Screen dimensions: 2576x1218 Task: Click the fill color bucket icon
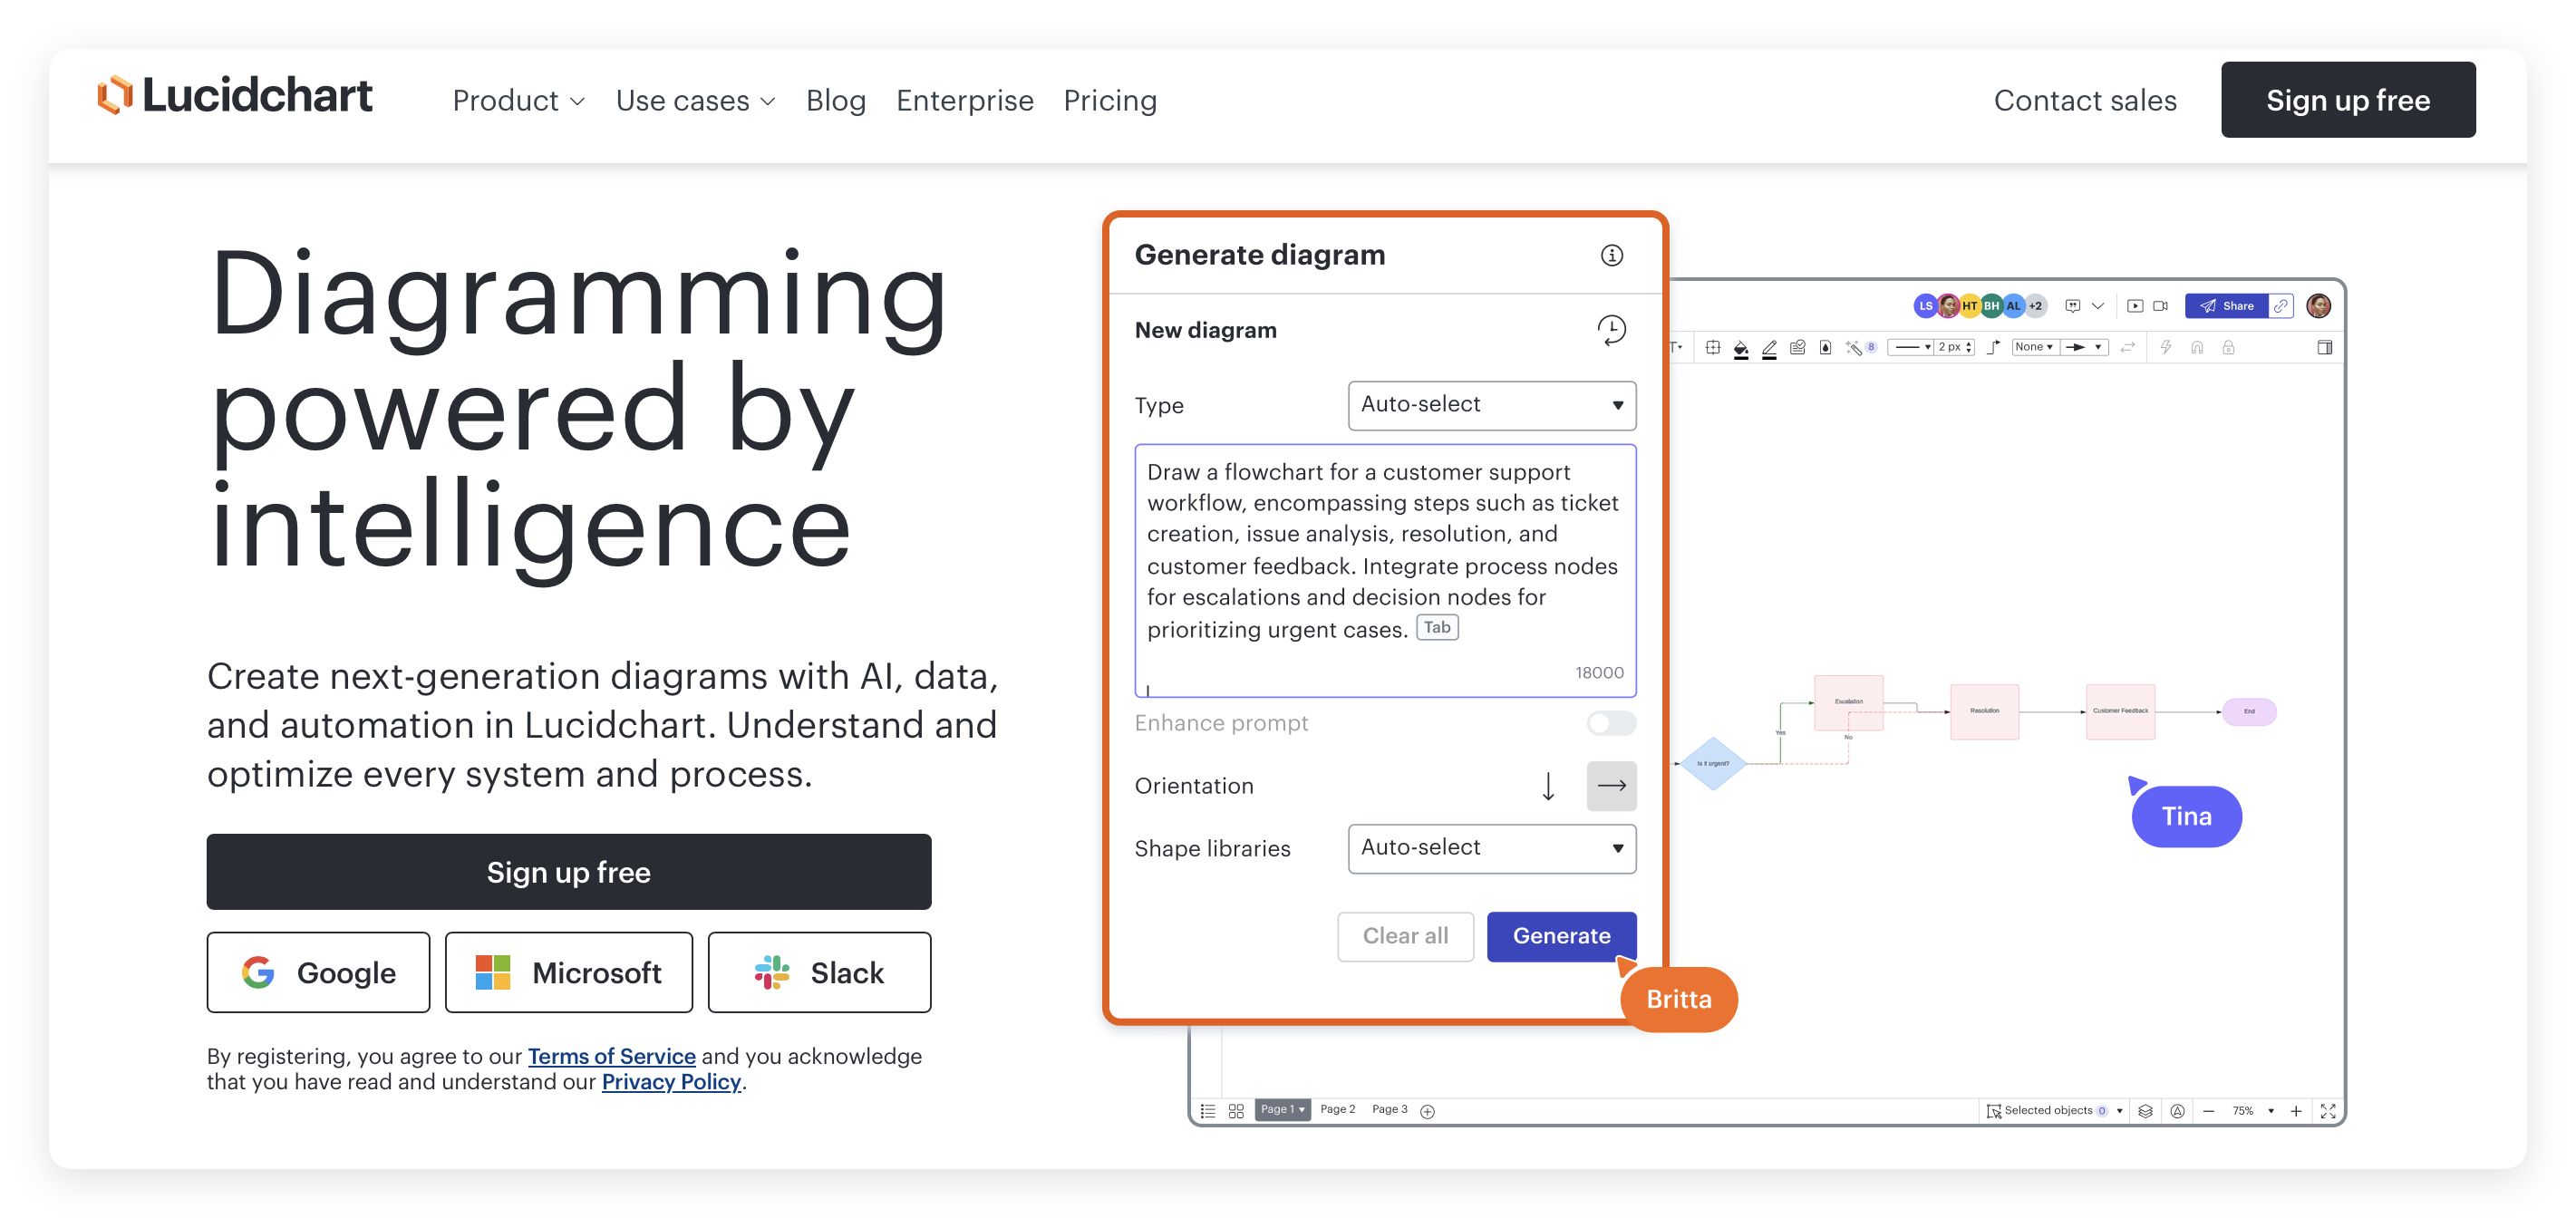[x=1740, y=348]
